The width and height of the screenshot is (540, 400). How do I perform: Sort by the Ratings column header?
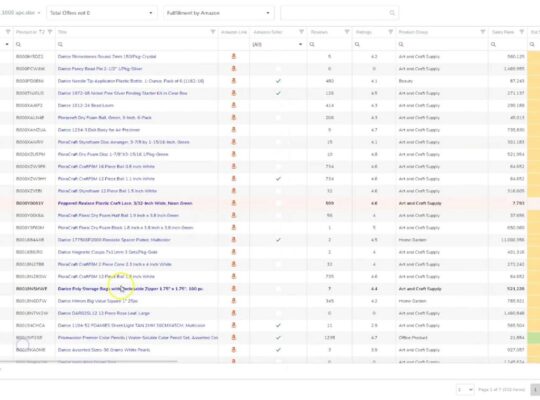tap(364, 32)
